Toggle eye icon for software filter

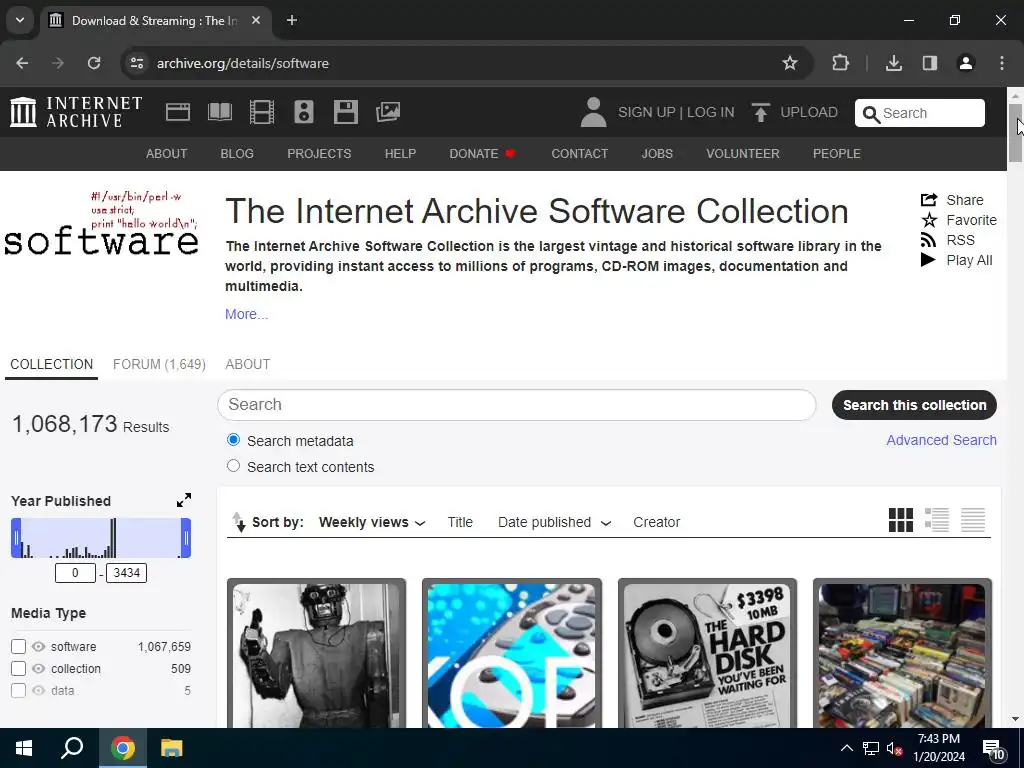39,647
